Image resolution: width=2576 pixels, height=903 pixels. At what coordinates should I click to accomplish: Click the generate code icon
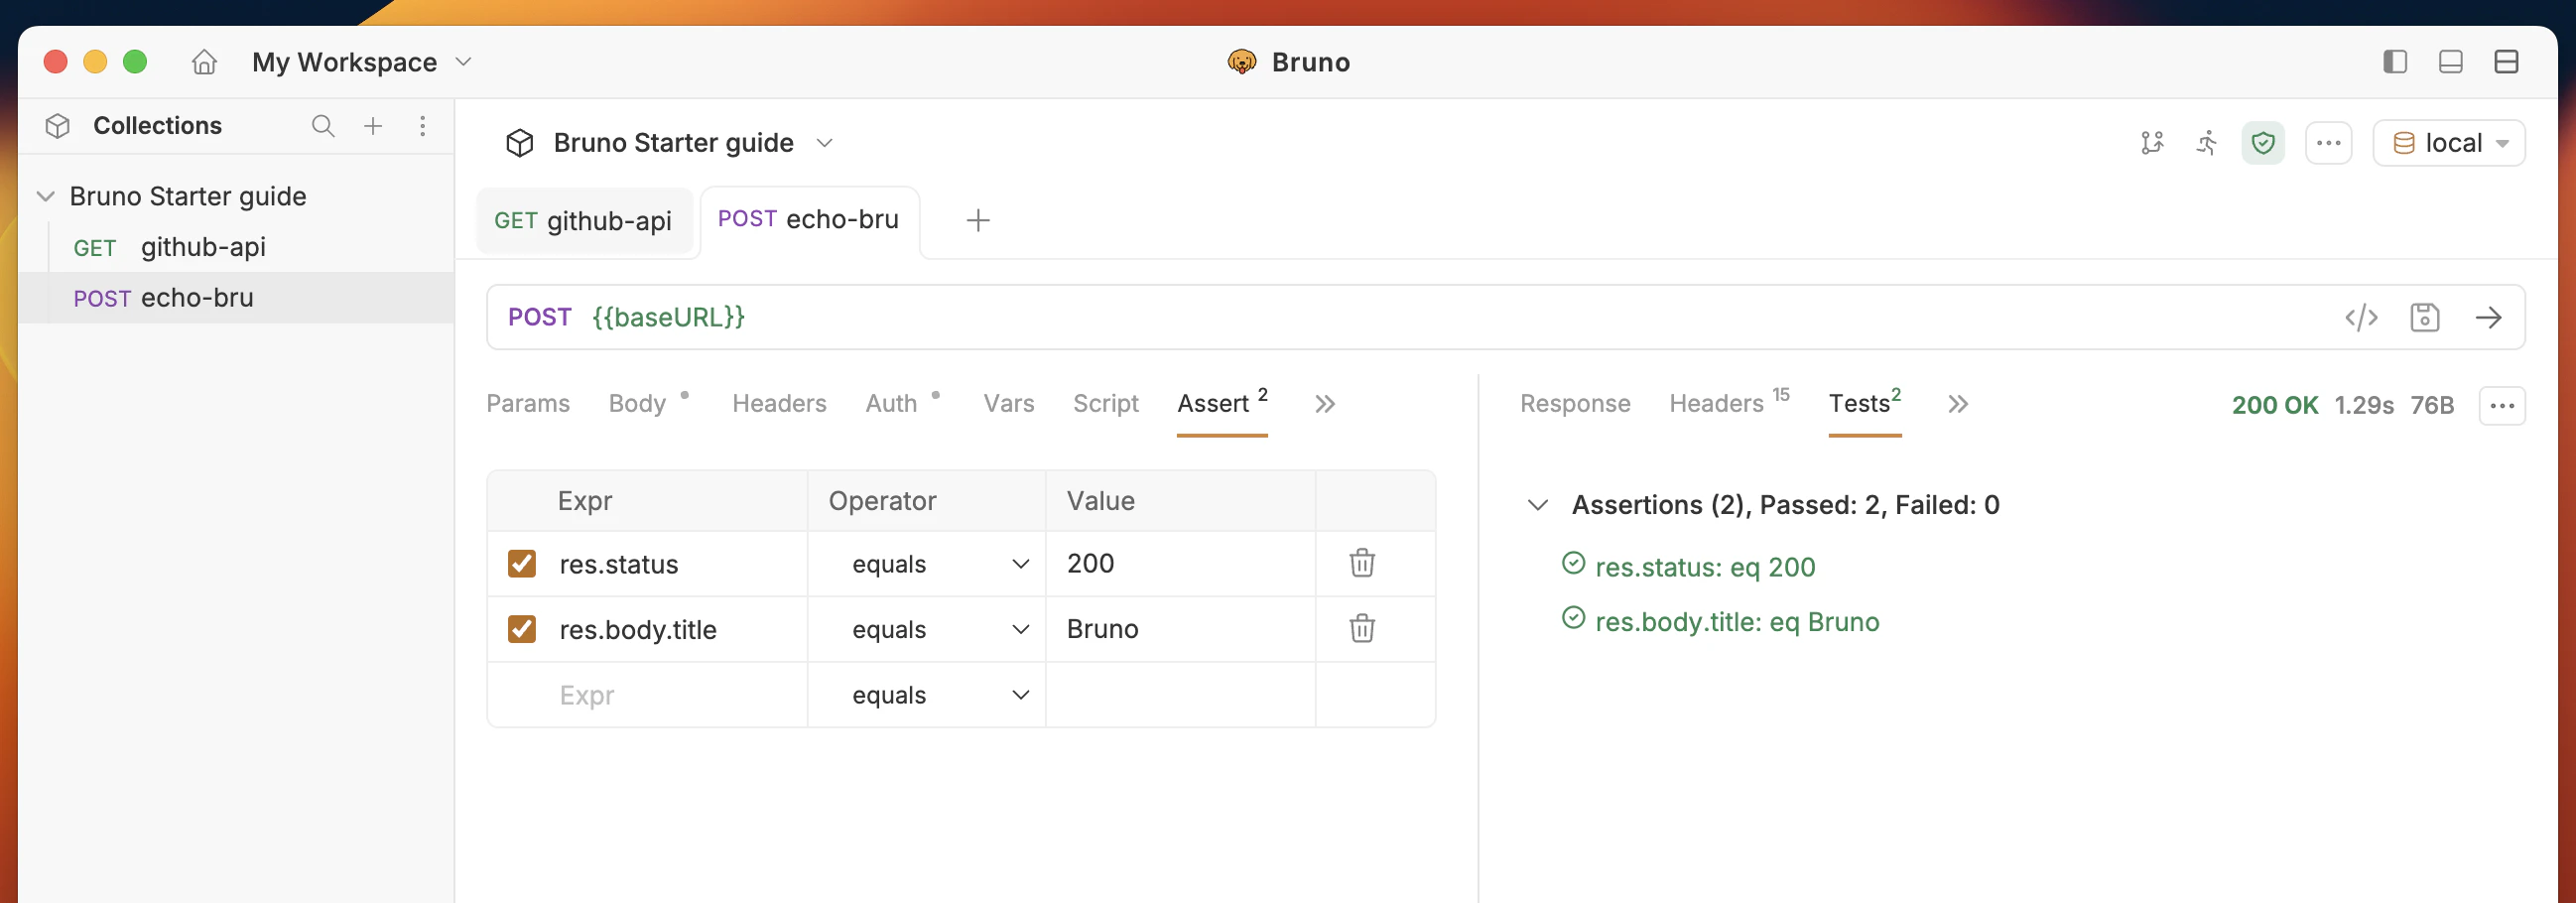tap(2361, 318)
